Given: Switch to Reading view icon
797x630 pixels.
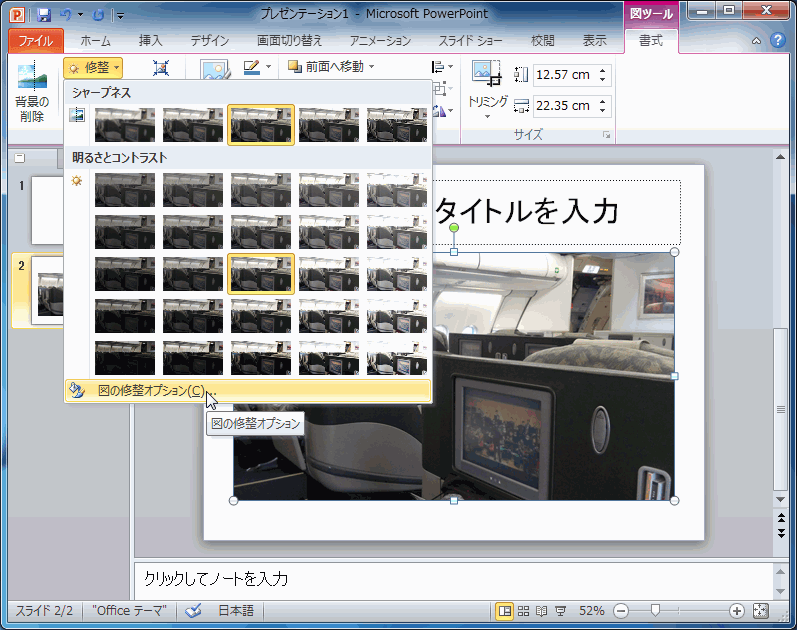Looking at the screenshot, I should click(541, 611).
